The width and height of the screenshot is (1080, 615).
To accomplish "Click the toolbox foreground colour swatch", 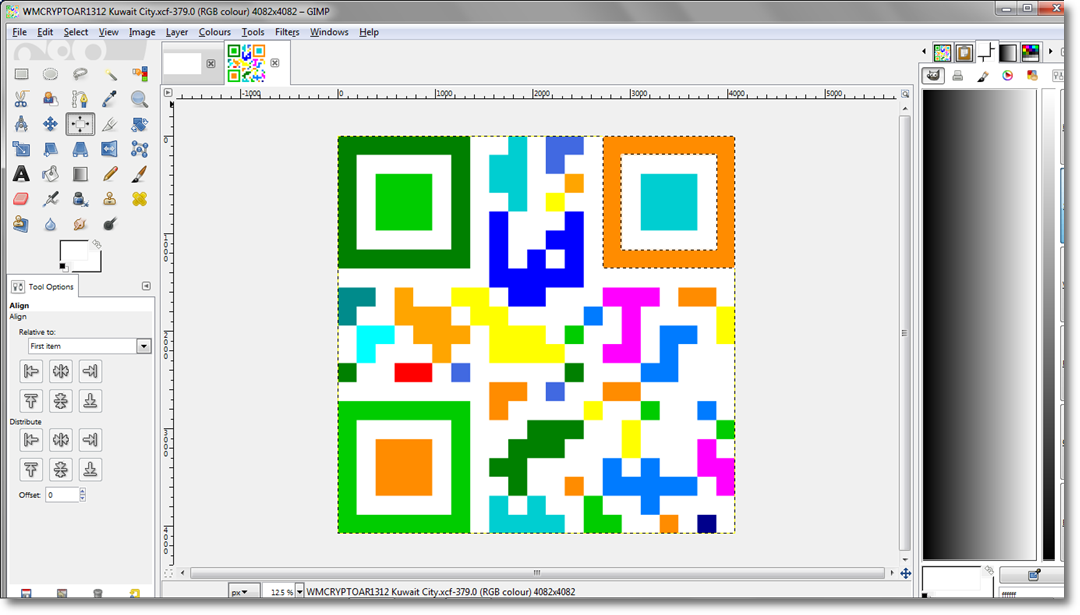I will [72, 251].
